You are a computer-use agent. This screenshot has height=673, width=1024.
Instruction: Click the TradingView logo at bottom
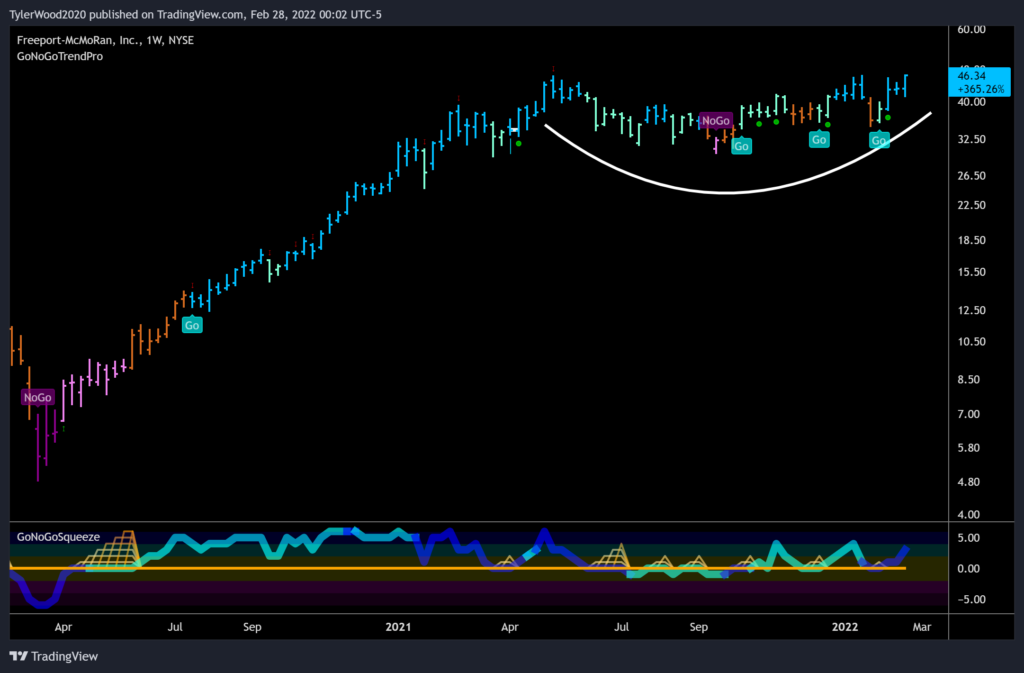pyautogui.click(x=54, y=656)
